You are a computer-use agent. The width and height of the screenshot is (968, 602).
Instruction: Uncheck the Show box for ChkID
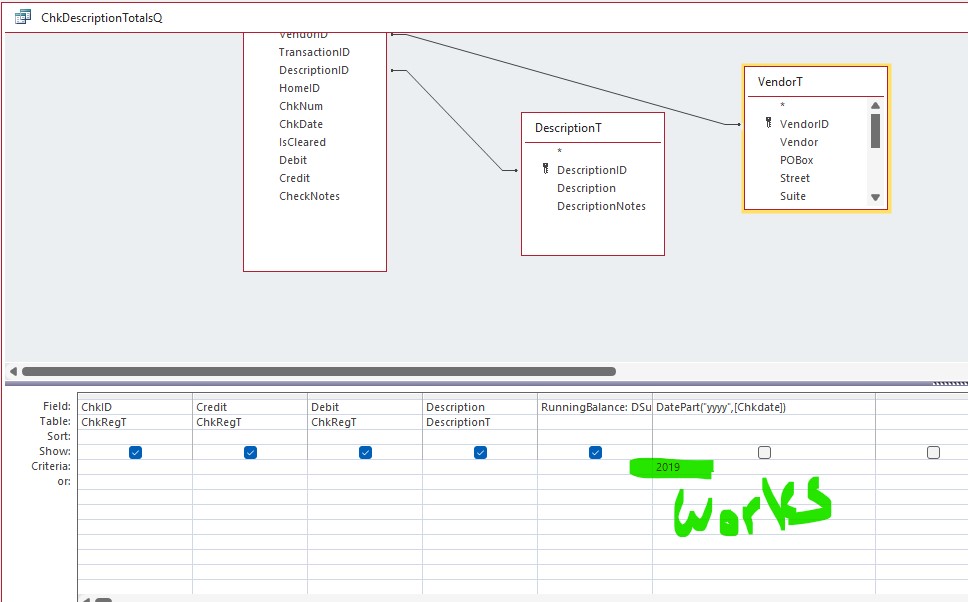pos(135,453)
